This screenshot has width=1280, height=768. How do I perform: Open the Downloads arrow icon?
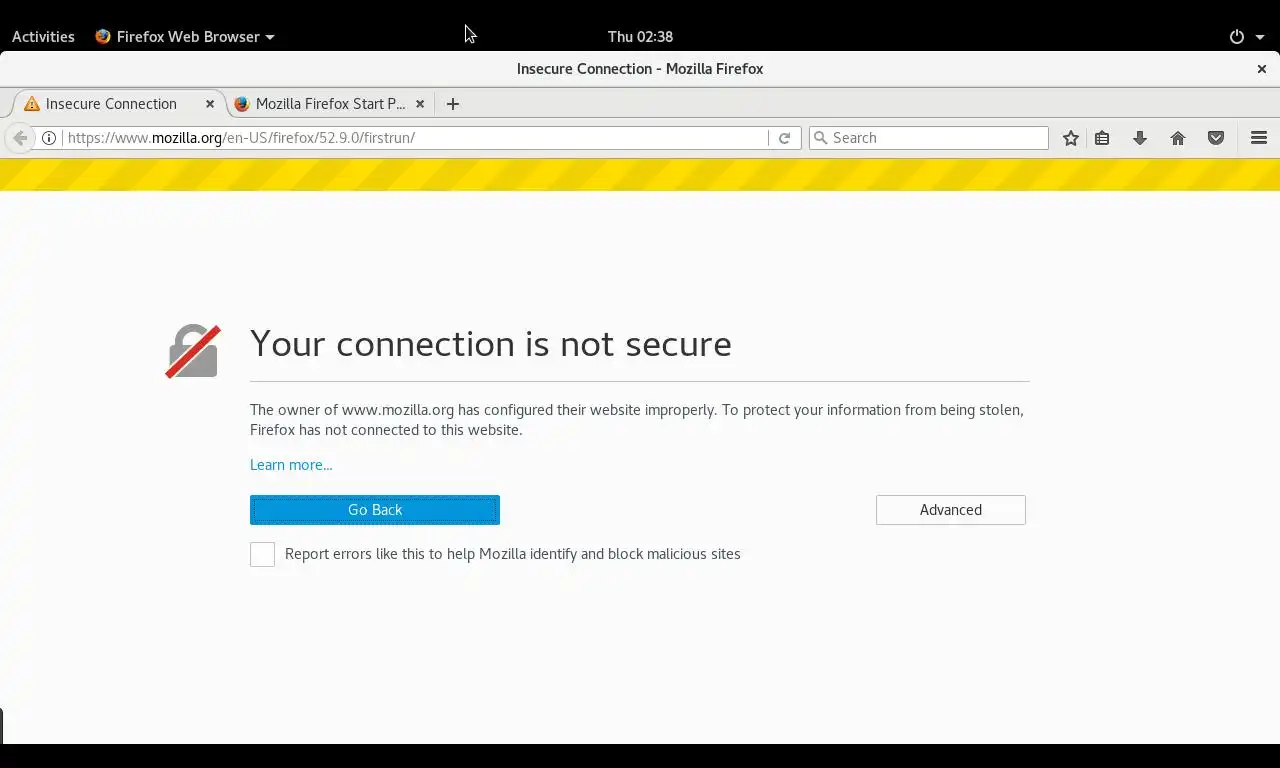[1140, 138]
